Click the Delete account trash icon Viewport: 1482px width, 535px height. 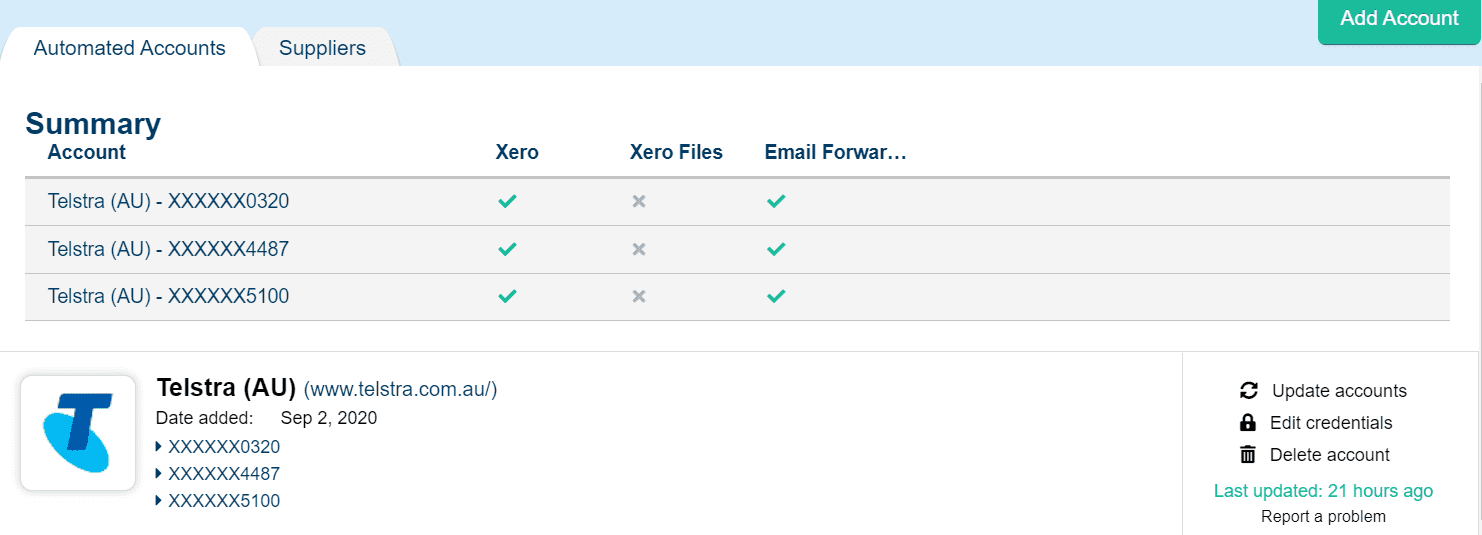(x=1247, y=455)
